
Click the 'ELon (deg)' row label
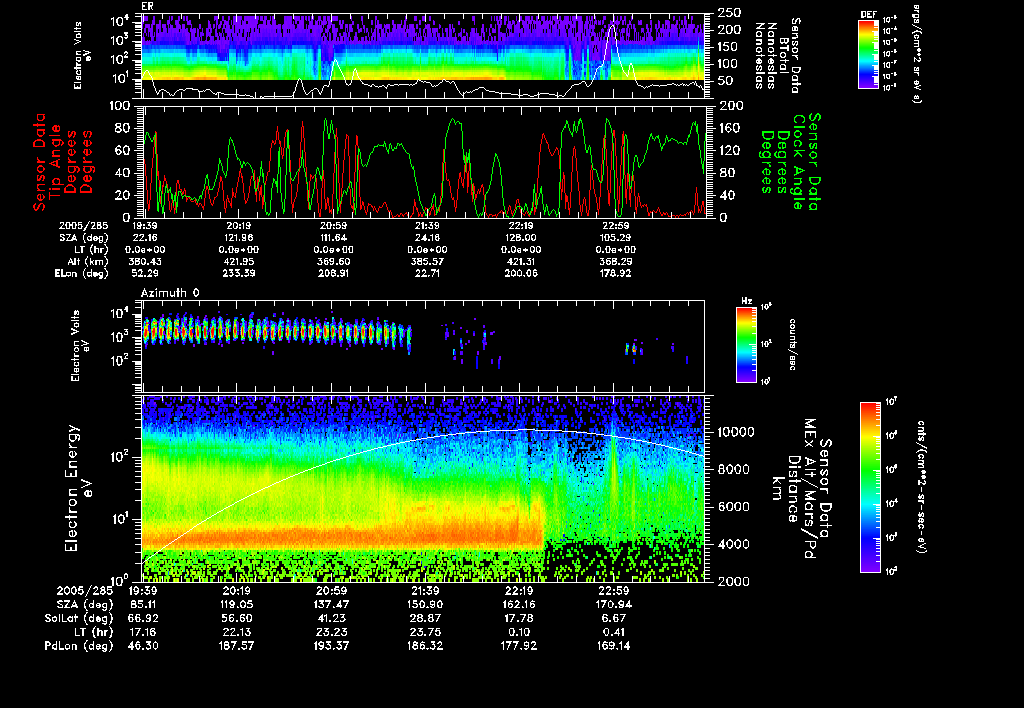pyautogui.click(x=82, y=274)
